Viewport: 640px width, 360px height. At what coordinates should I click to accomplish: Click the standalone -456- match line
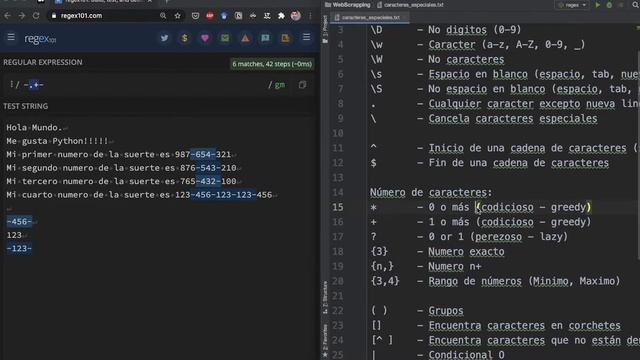(x=19, y=222)
